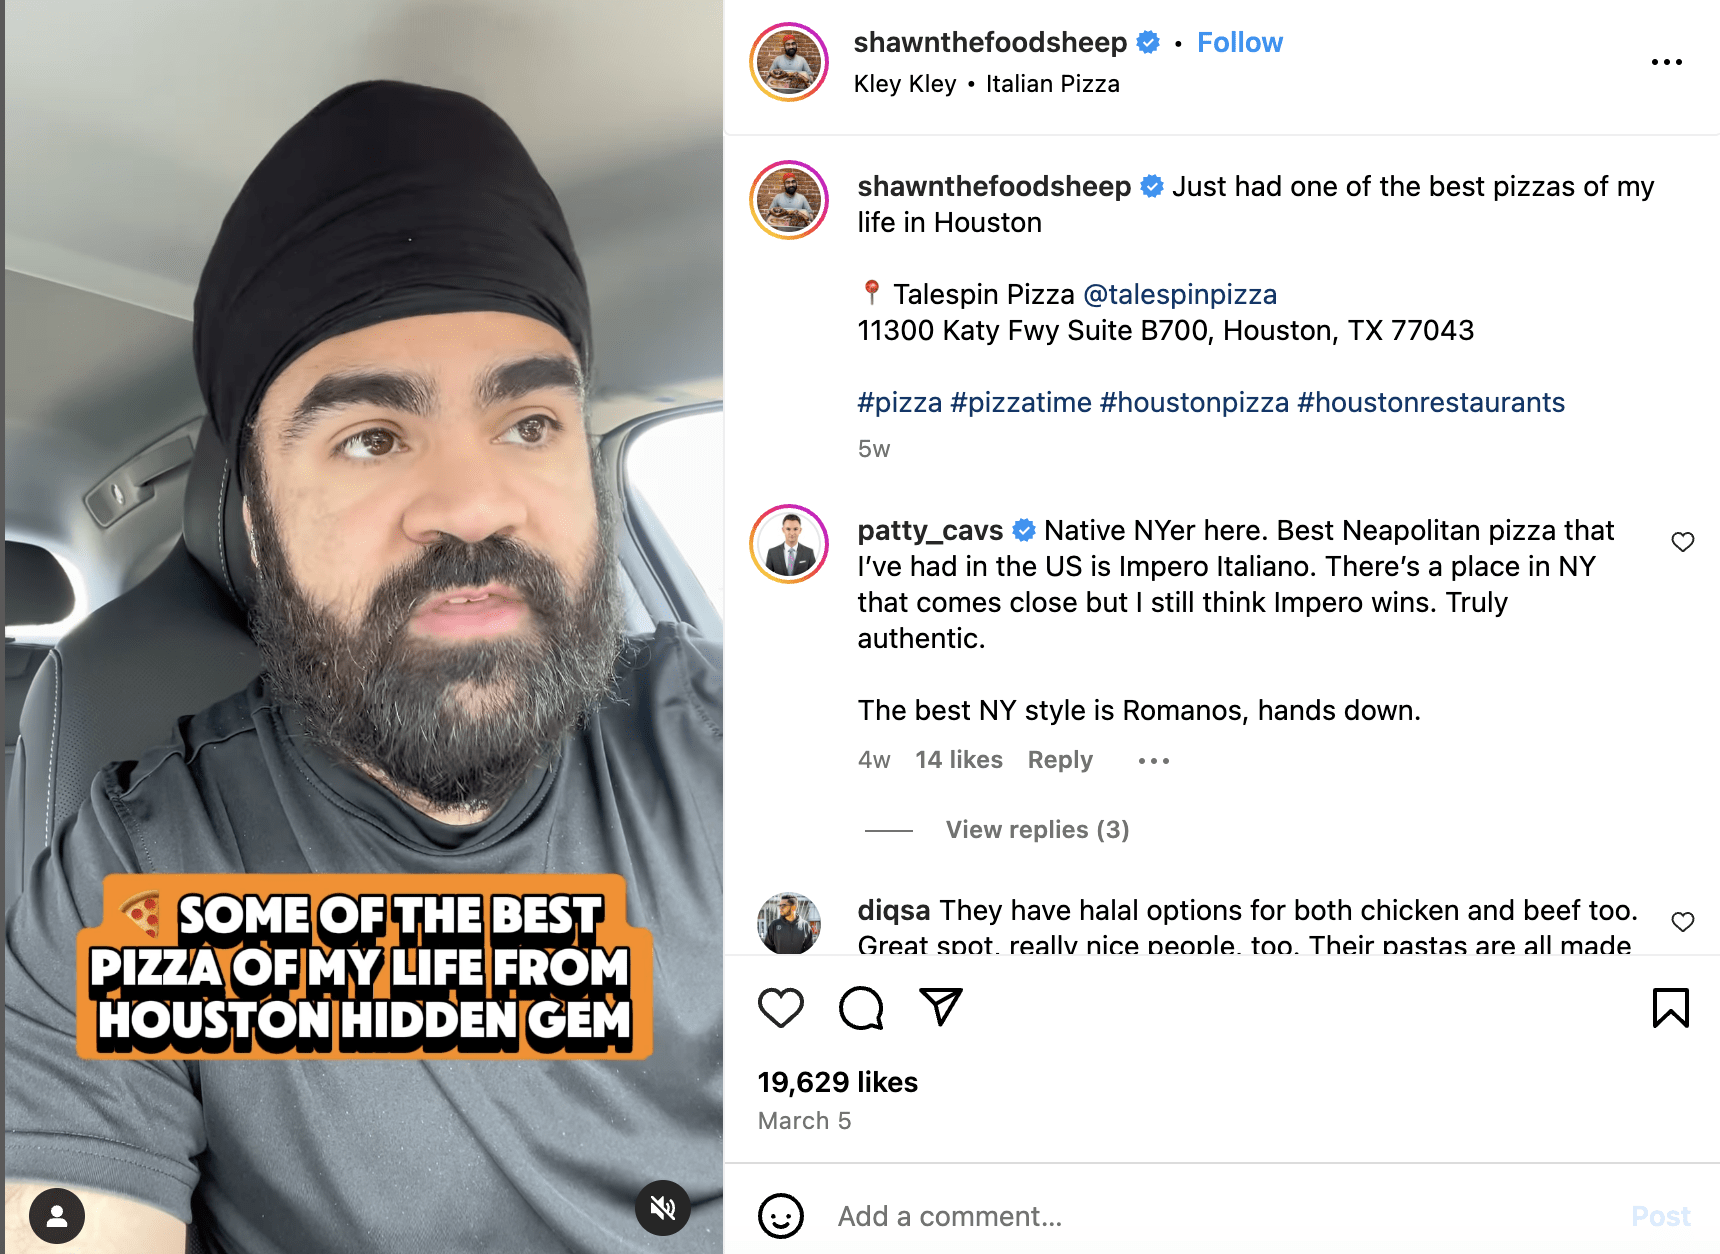Like the post with the heart icon
The height and width of the screenshot is (1254, 1720).
coord(781,1007)
